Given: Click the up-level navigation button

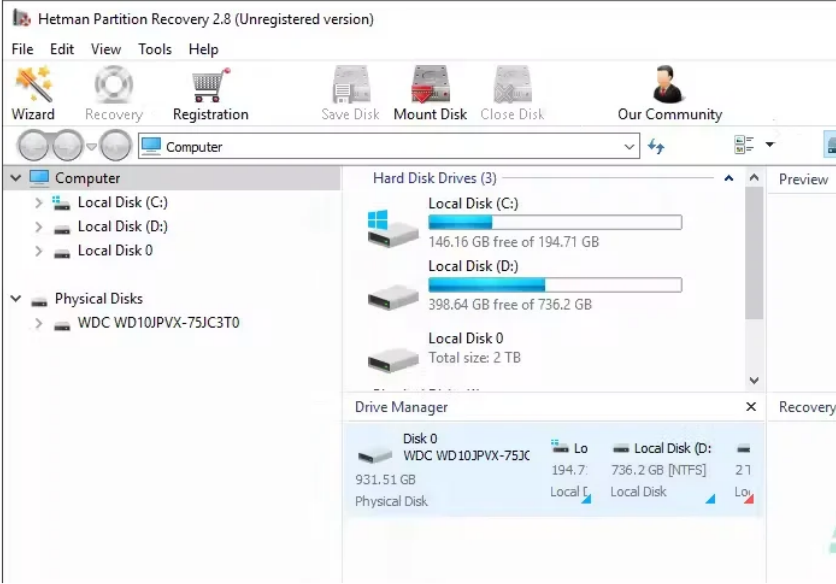Looking at the screenshot, I should 115,146.
